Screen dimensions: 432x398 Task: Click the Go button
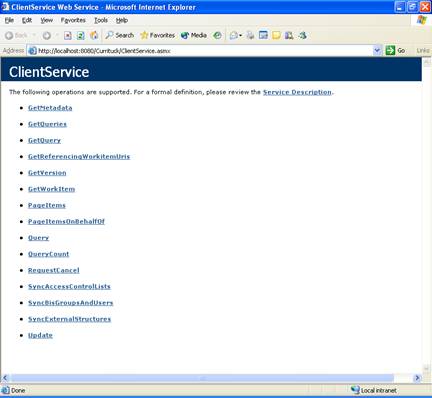pyautogui.click(x=395, y=50)
